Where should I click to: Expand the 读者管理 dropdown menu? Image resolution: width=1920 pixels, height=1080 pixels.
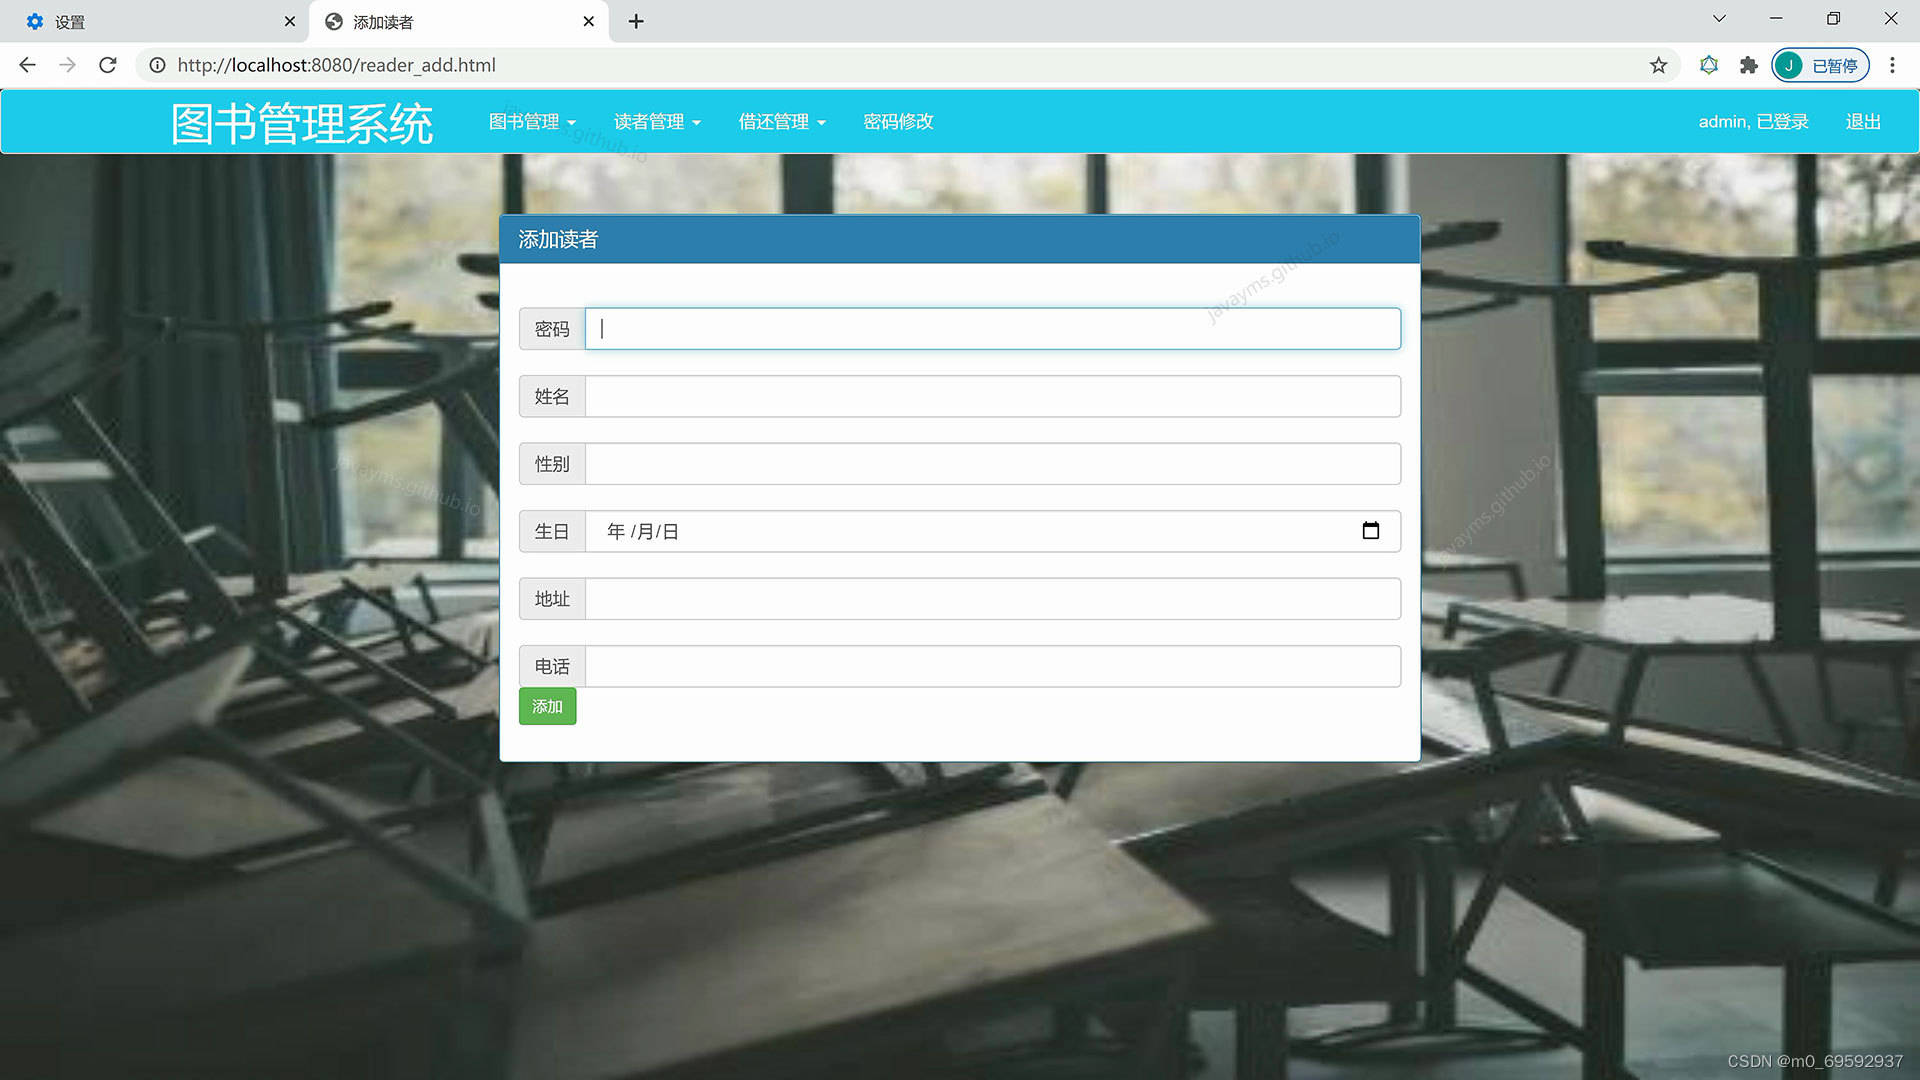657,121
